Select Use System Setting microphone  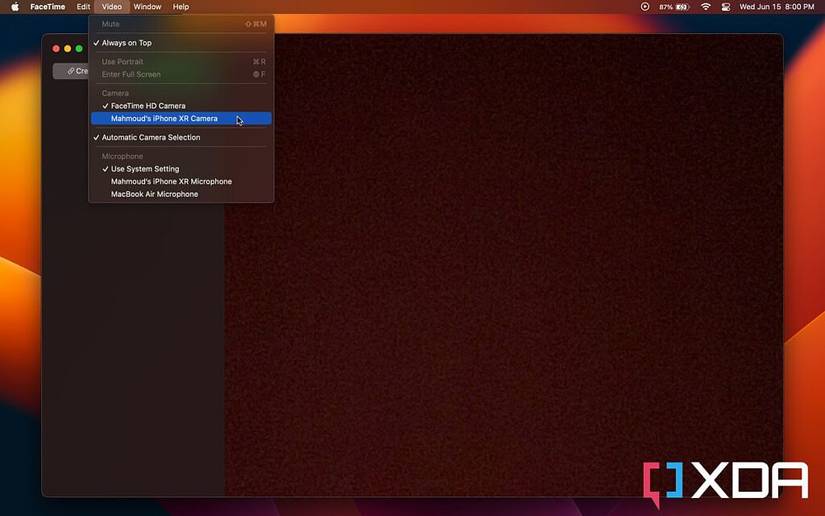click(181, 169)
